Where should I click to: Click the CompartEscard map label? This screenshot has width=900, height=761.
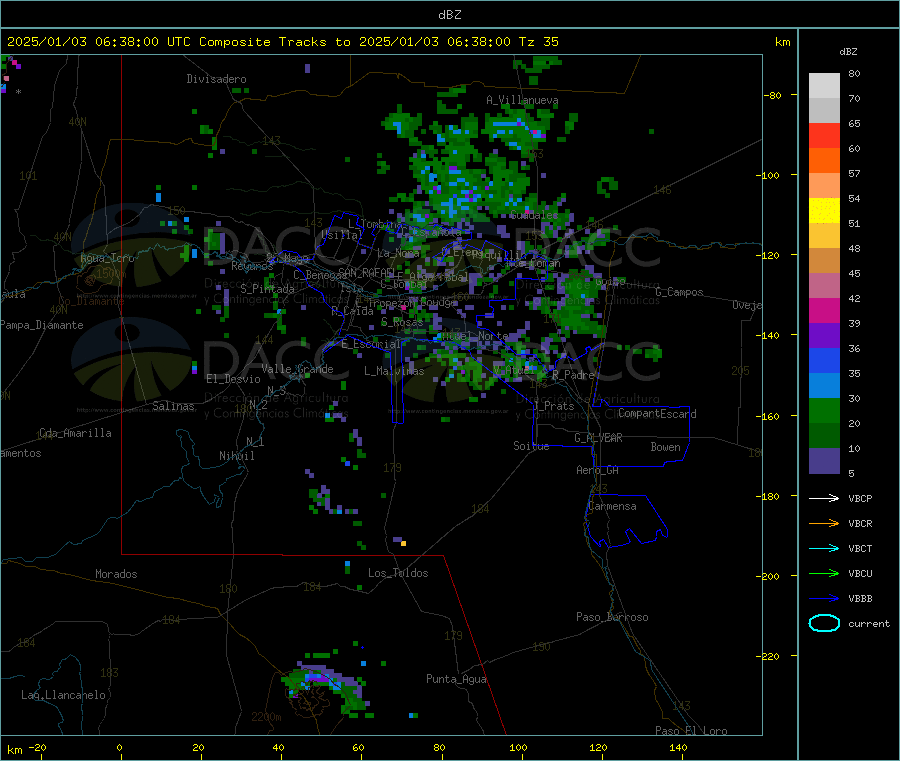pos(657,414)
